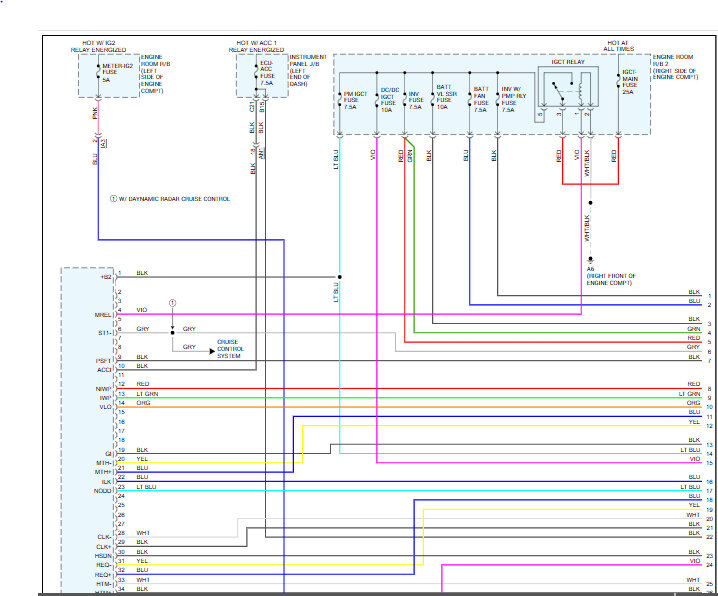Select the ST1- terminal label
The height and width of the screenshot is (596, 718).
click(x=105, y=333)
